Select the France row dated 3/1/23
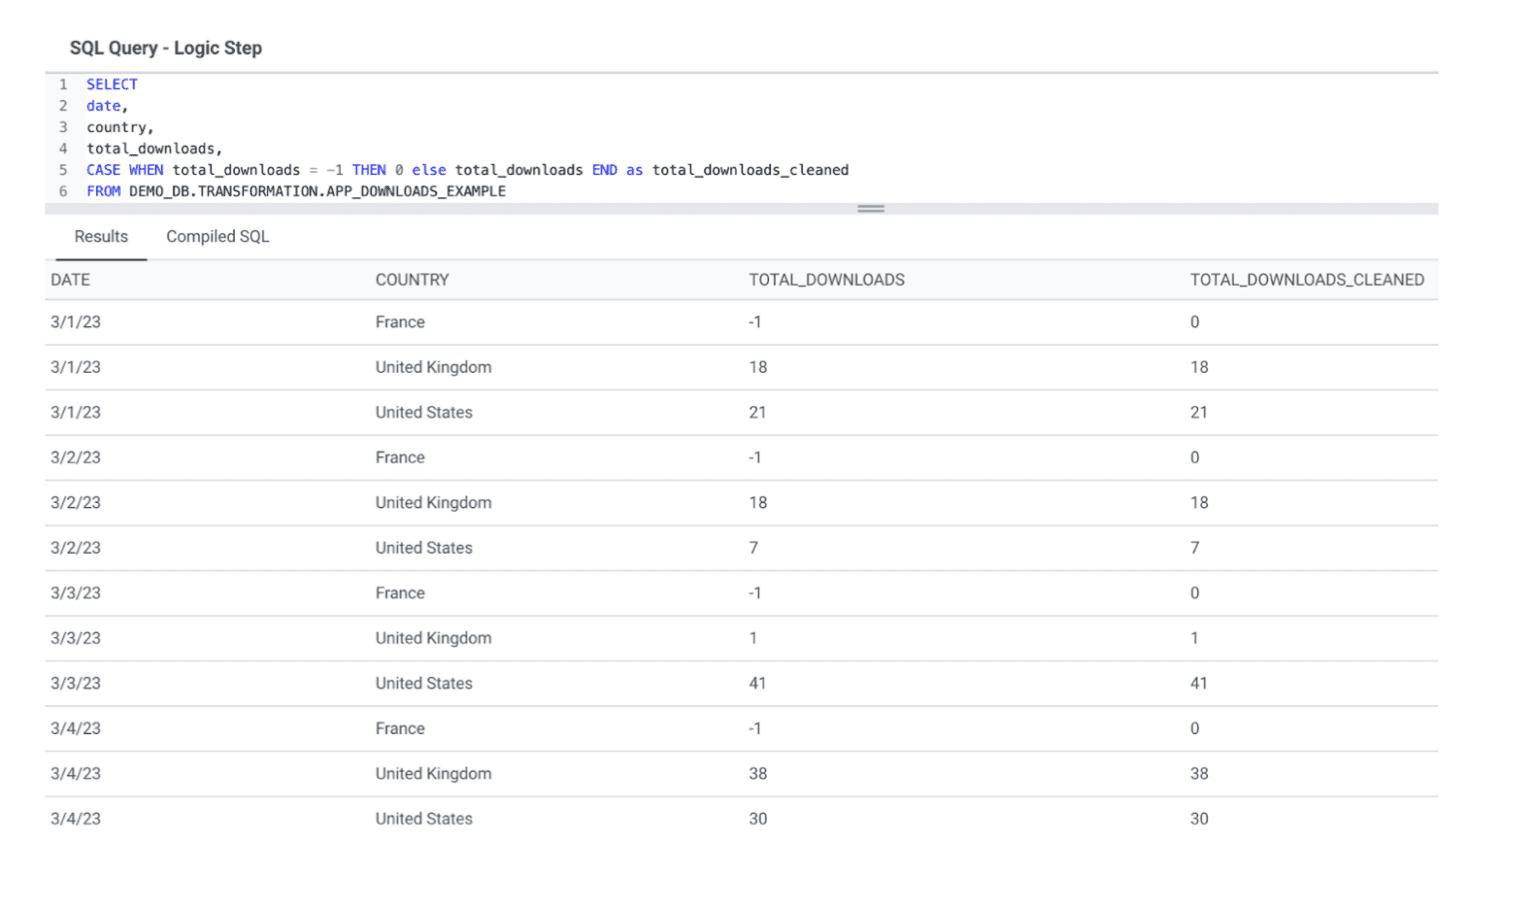The width and height of the screenshot is (1536, 909). point(400,322)
